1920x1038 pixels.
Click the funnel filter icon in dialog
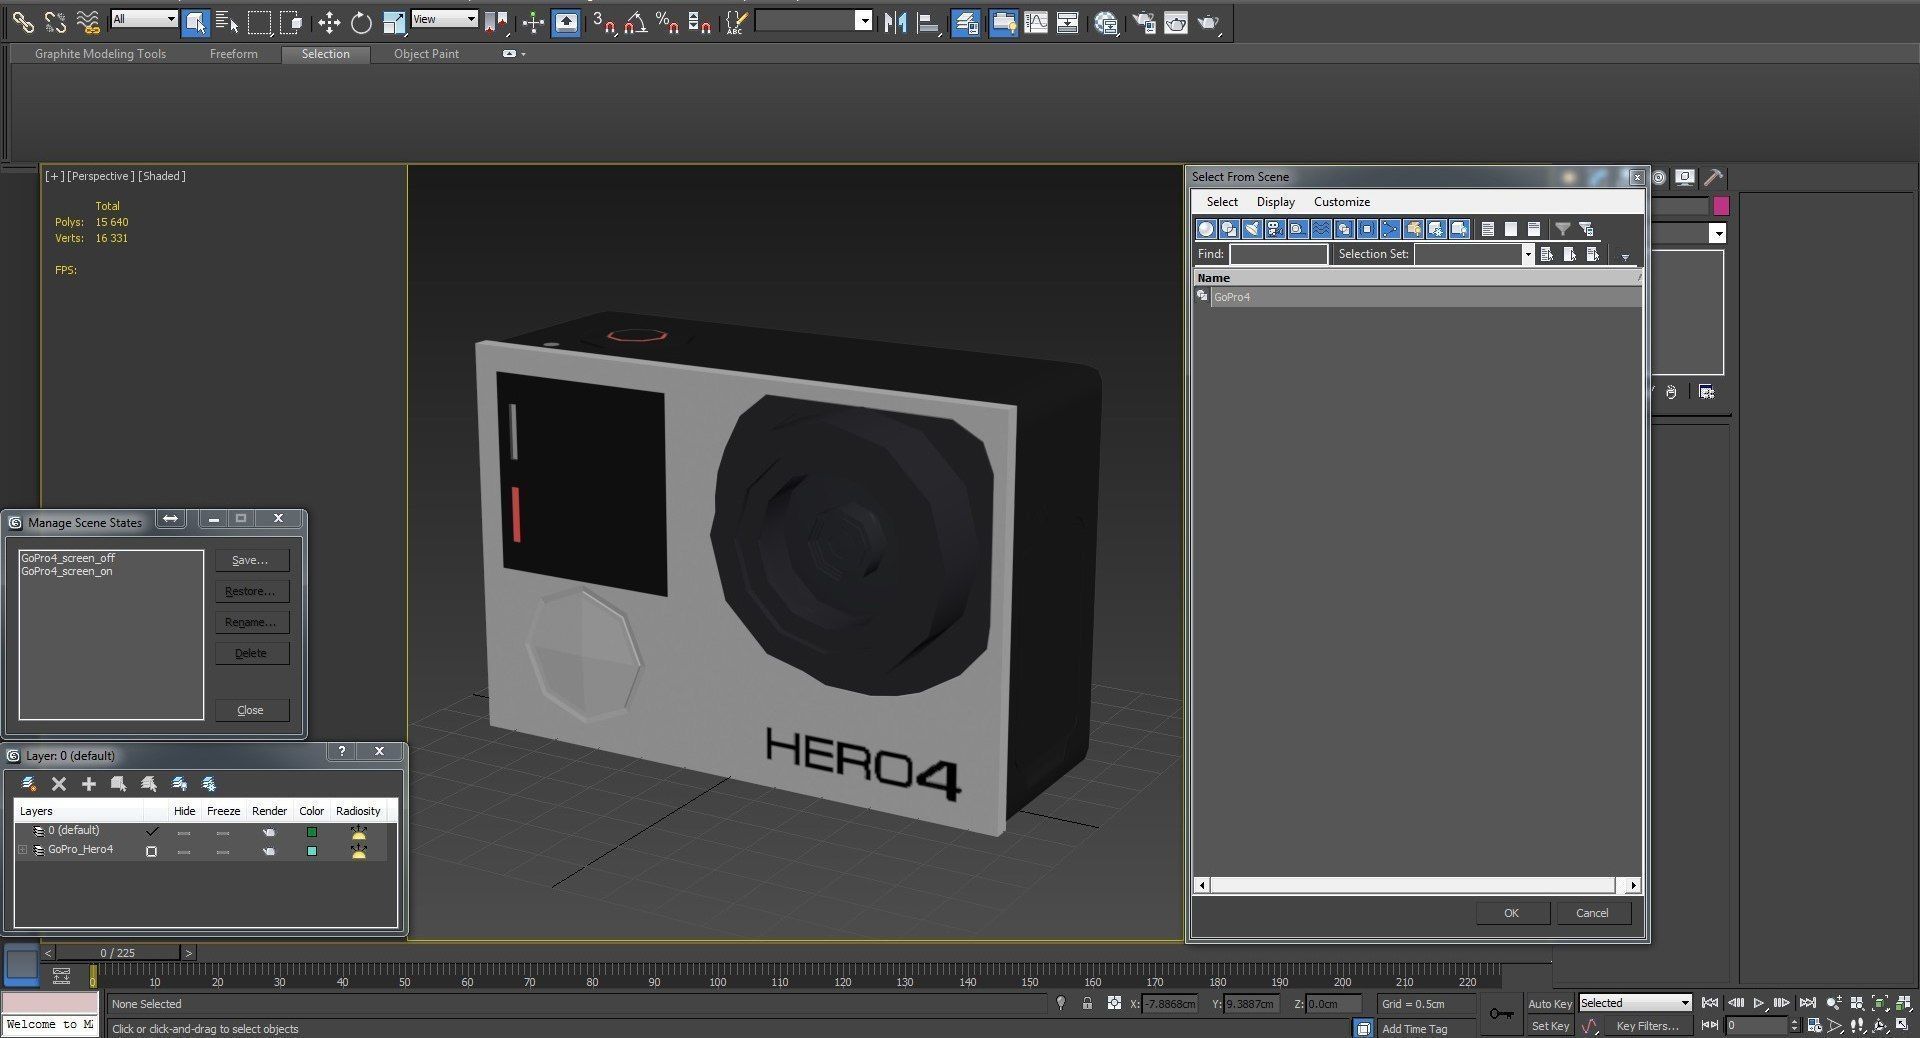[1562, 229]
